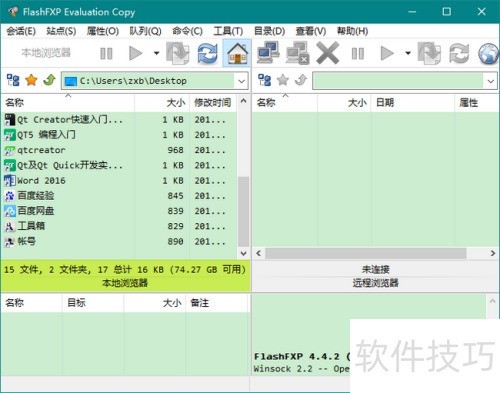Click remote list scroll right arrow

click(x=493, y=253)
